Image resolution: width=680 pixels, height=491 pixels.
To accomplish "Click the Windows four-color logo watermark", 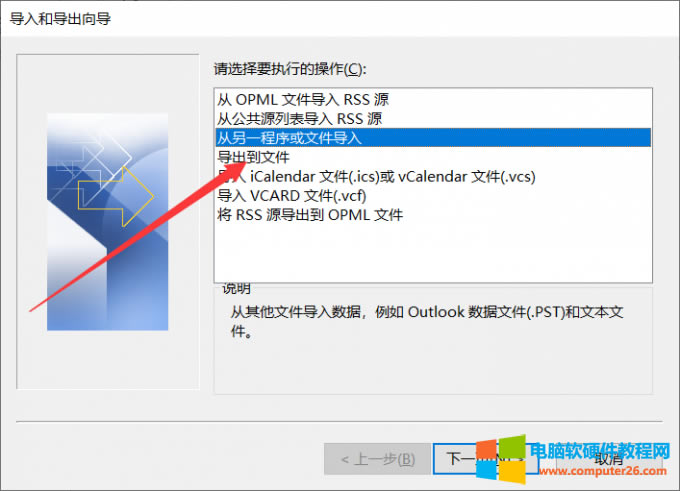I will click(501, 460).
